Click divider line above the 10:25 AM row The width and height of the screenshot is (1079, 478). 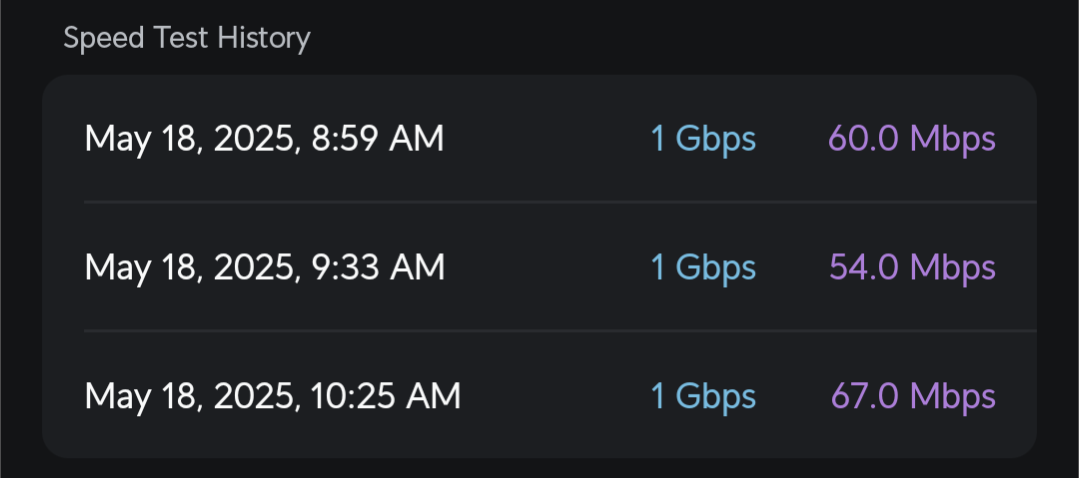[x=560, y=331]
